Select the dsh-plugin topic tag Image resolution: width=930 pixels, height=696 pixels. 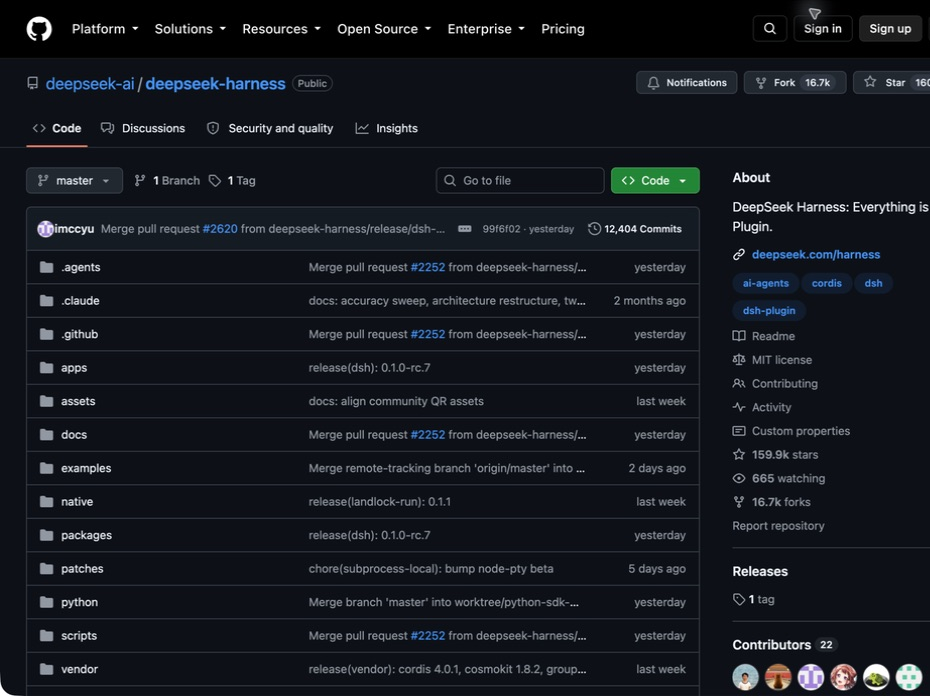[x=769, y=311]
